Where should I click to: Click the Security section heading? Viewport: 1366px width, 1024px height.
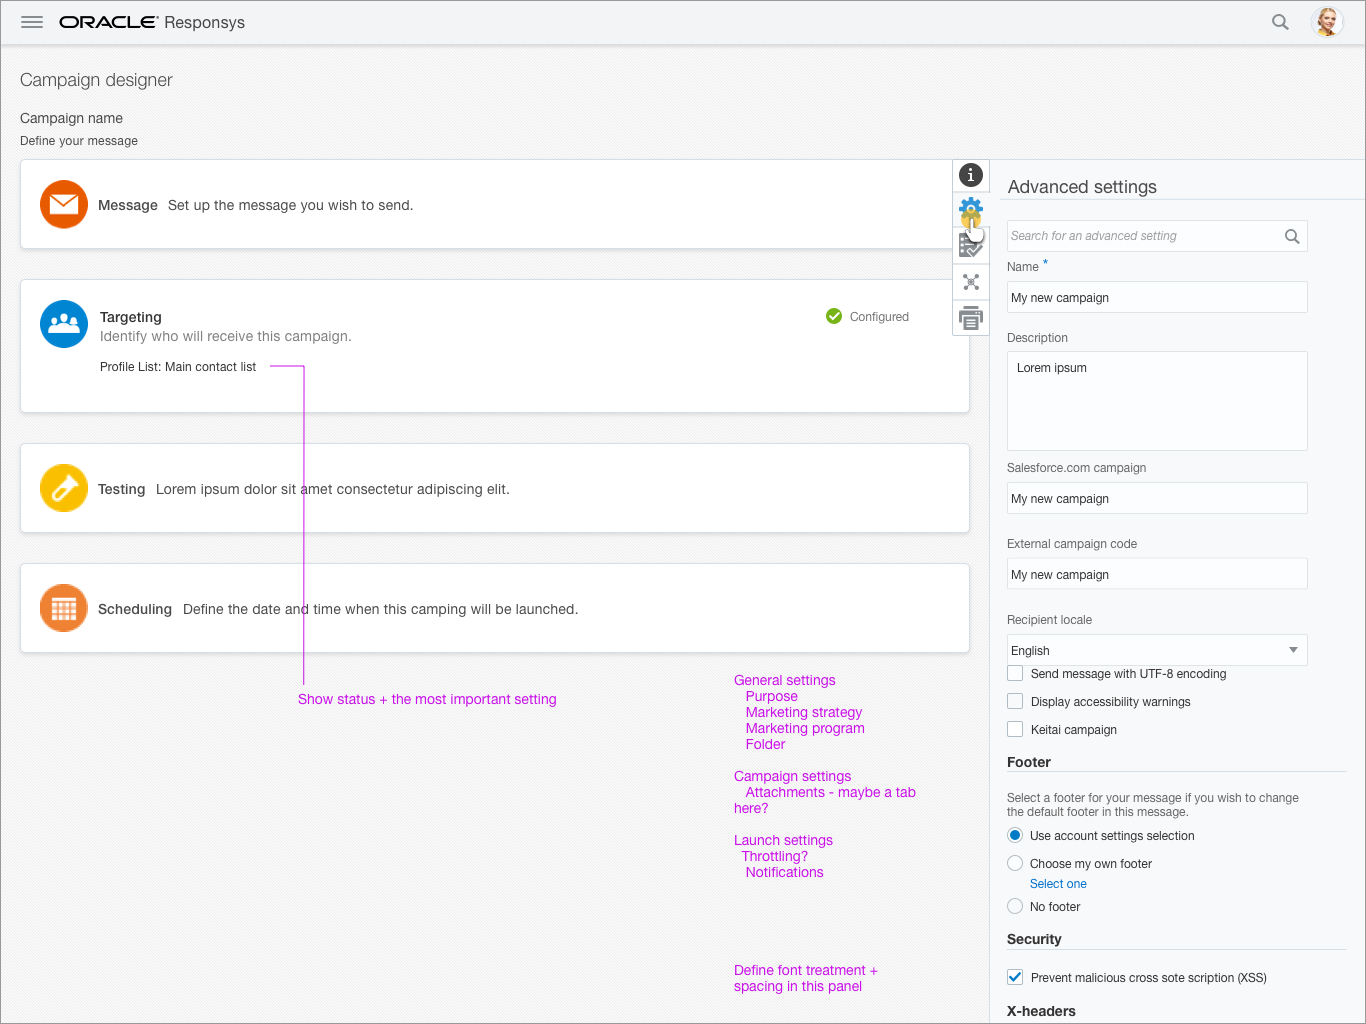1034,939
